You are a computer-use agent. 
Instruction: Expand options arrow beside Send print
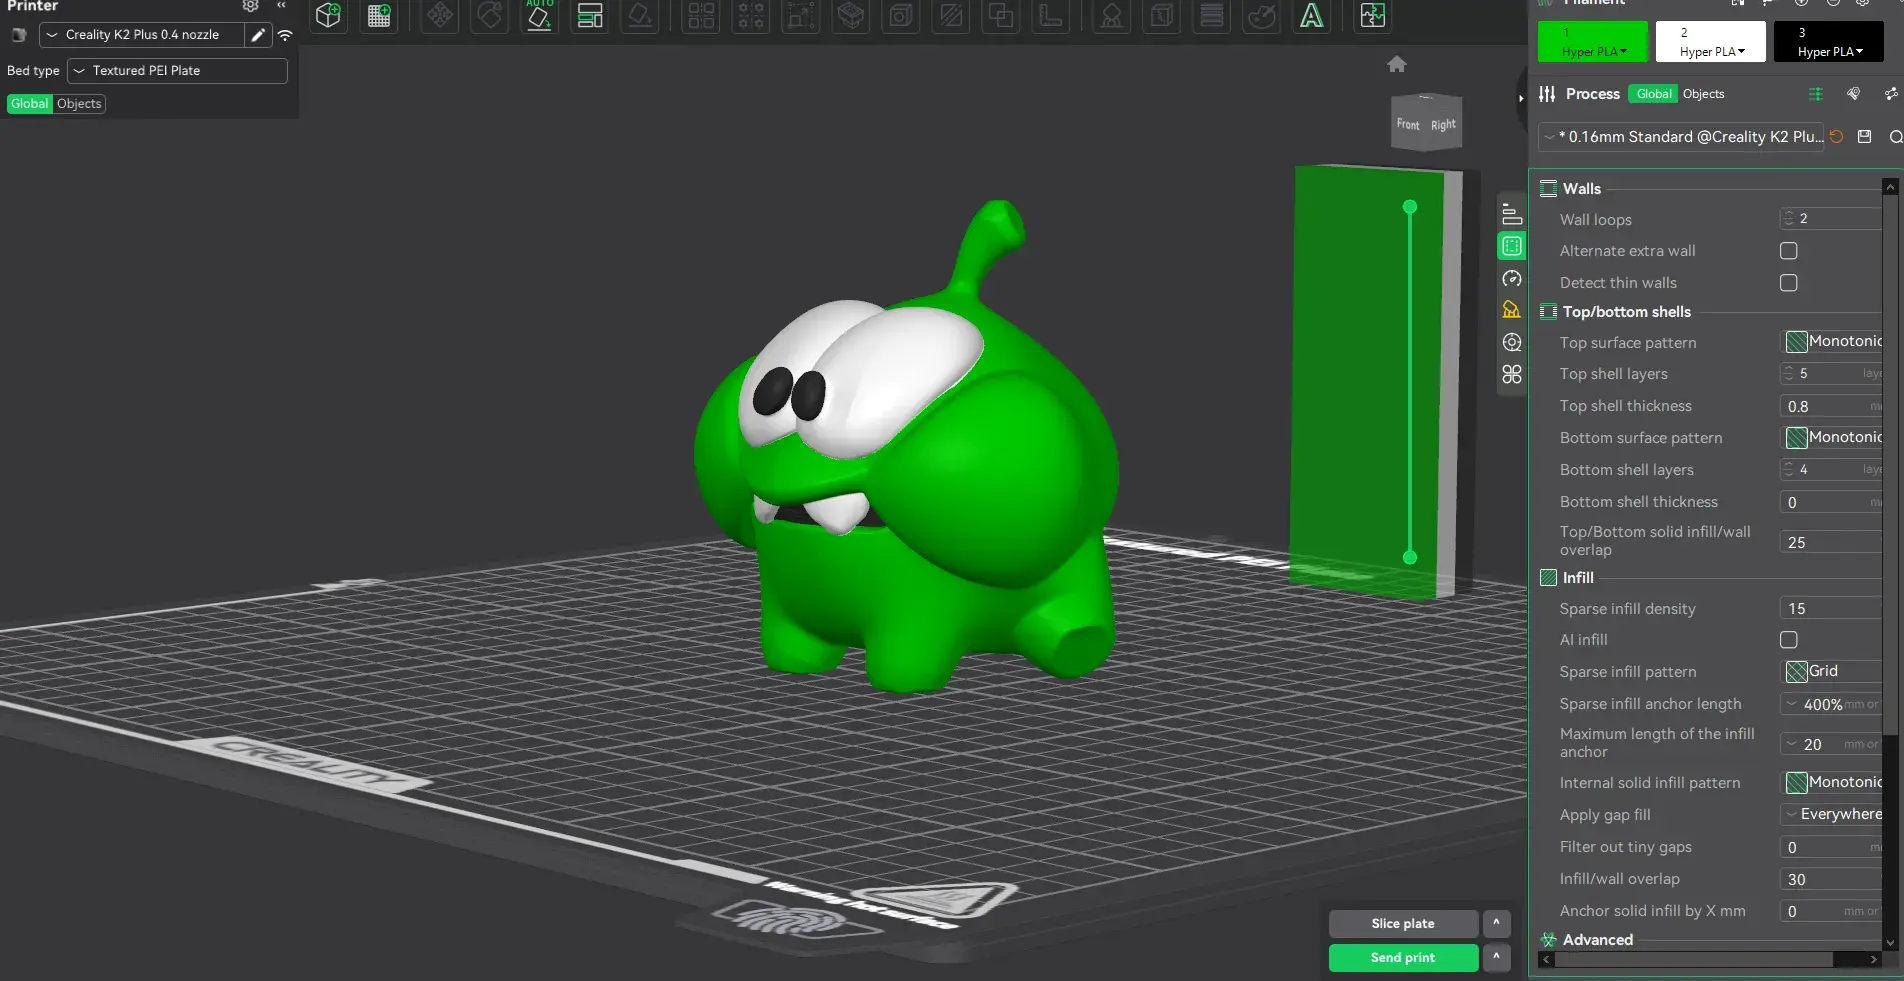(x=1496, y=957)
